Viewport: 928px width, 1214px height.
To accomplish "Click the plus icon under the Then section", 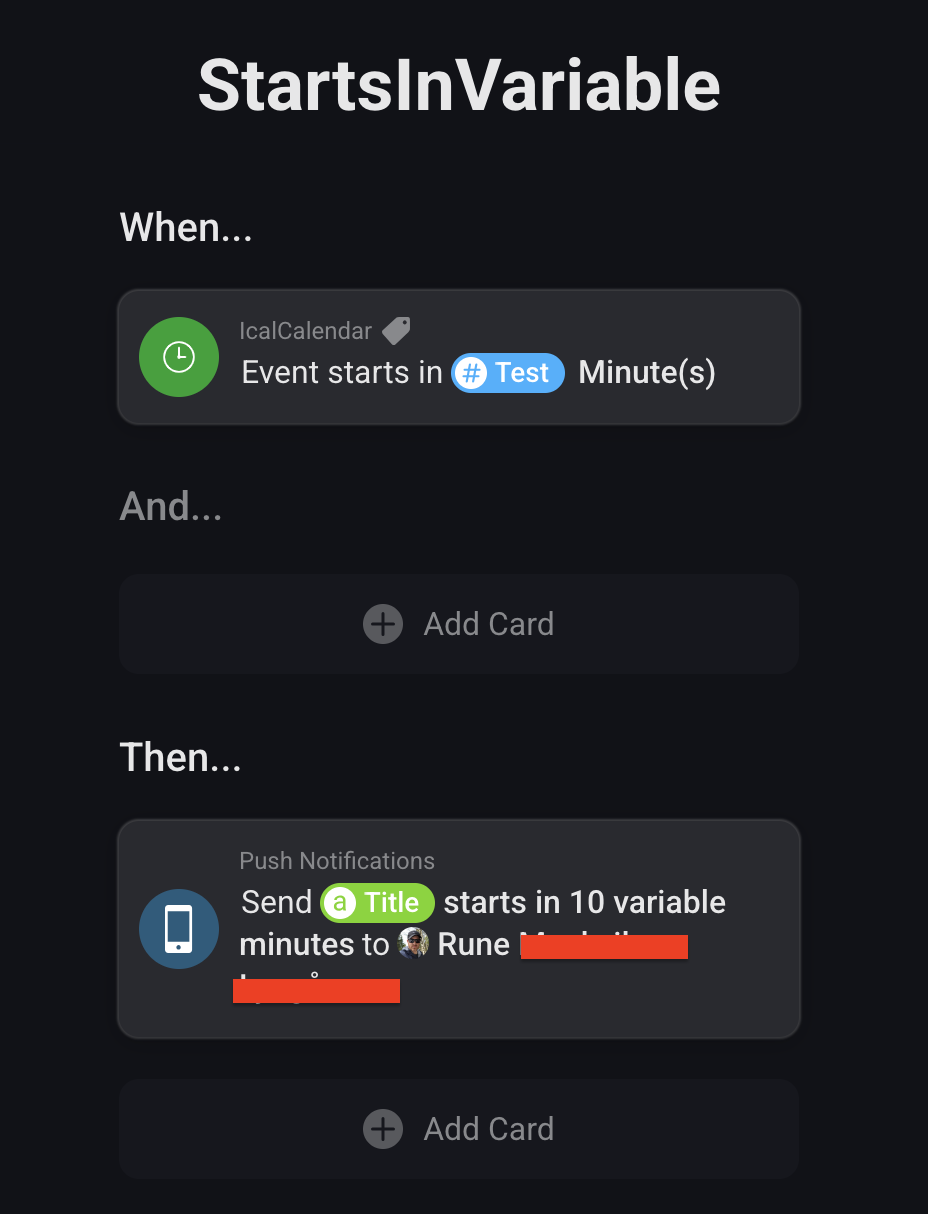I will [383, 1129].
